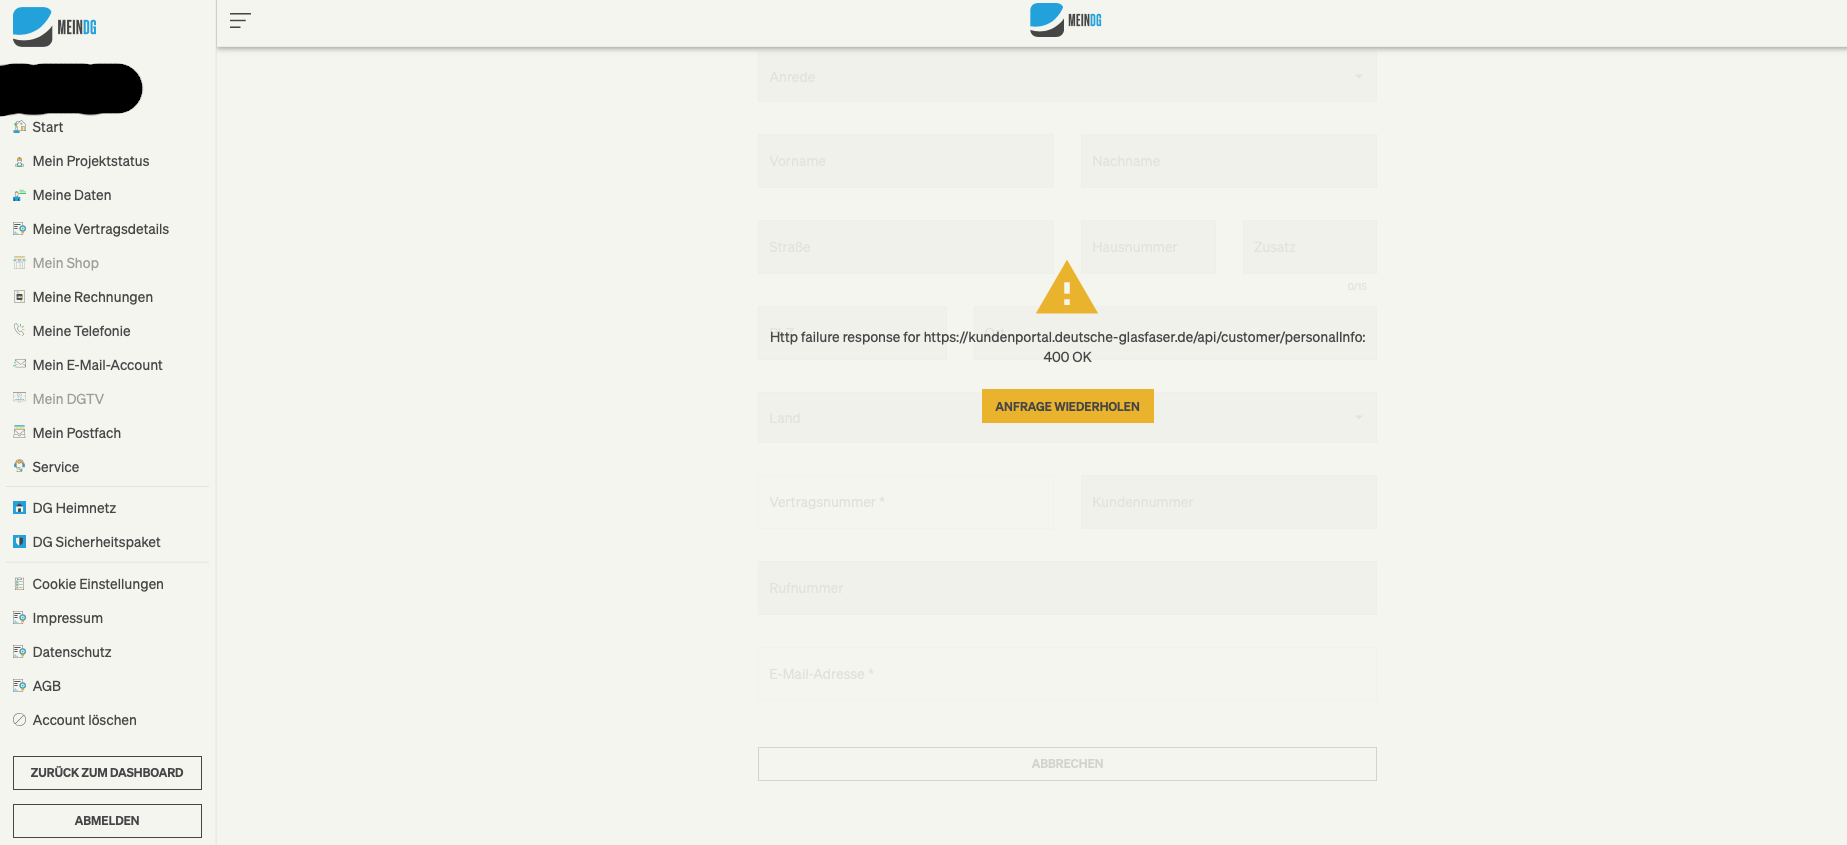This screenshot has height=845, width=1847.
Task: Focus the Straße input field
Action: point(906,247)
